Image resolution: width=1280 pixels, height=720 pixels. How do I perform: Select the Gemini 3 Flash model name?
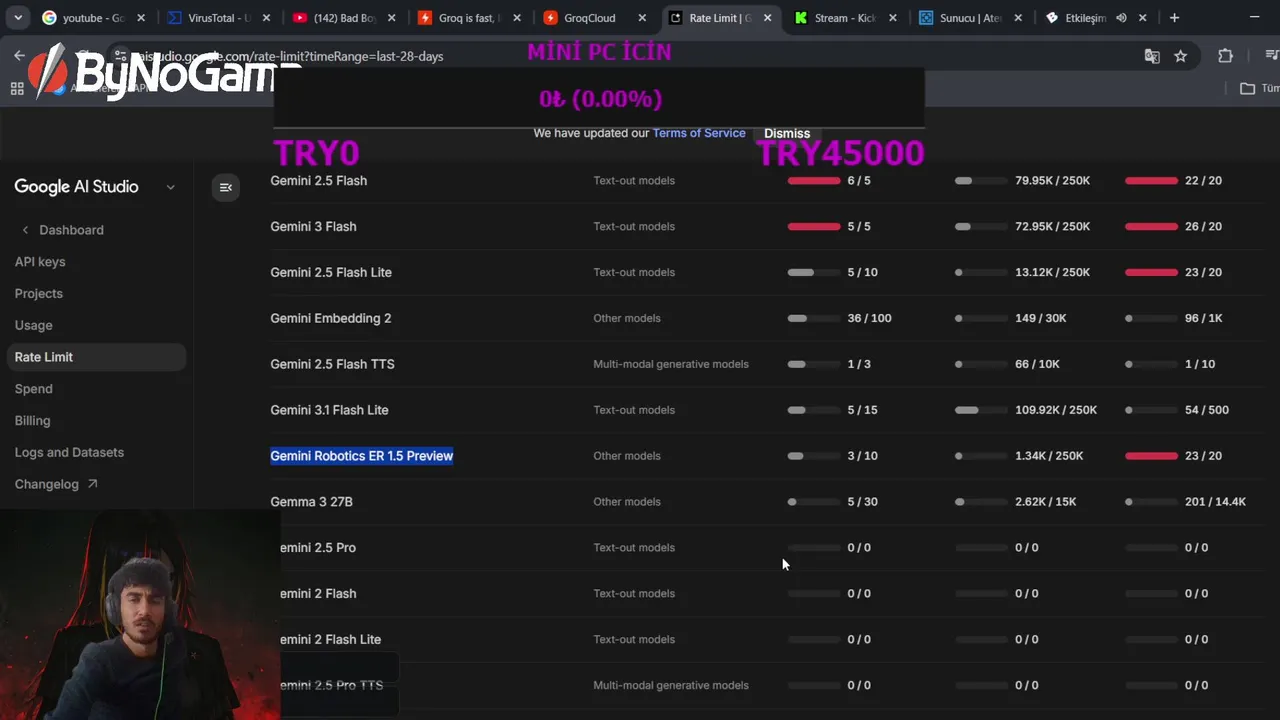tap(313, 227)
